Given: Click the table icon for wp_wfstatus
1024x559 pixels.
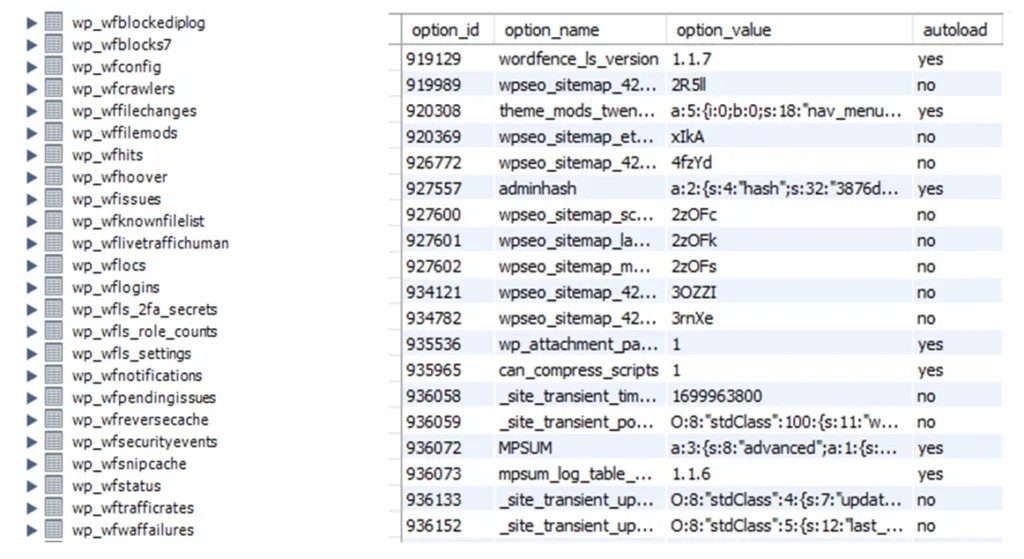Looking at the screenshot, I should (x=54, y=486).
